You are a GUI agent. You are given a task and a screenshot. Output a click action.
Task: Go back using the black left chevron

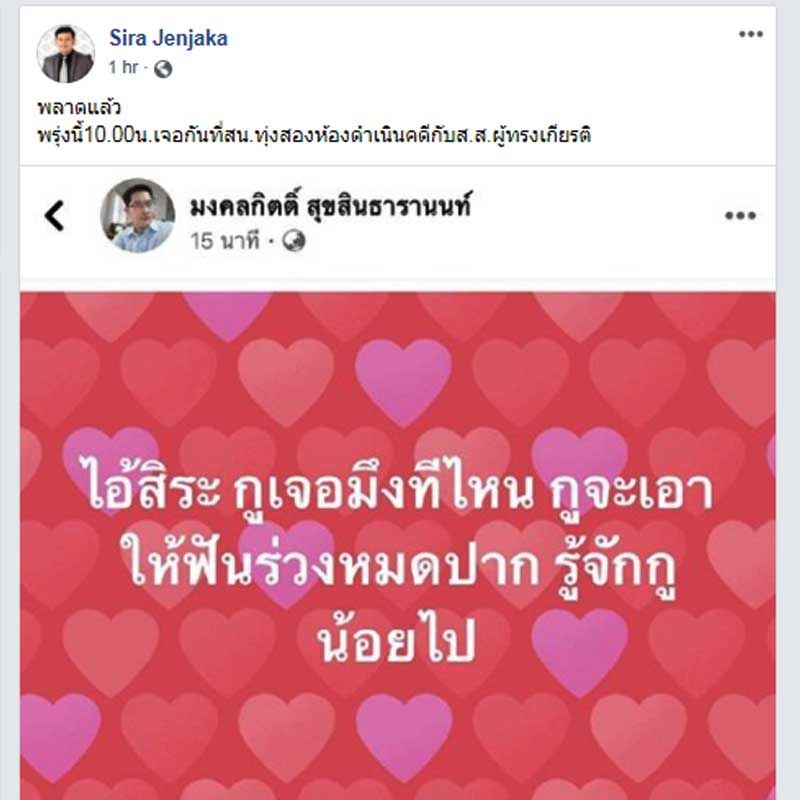pos(55,216)
